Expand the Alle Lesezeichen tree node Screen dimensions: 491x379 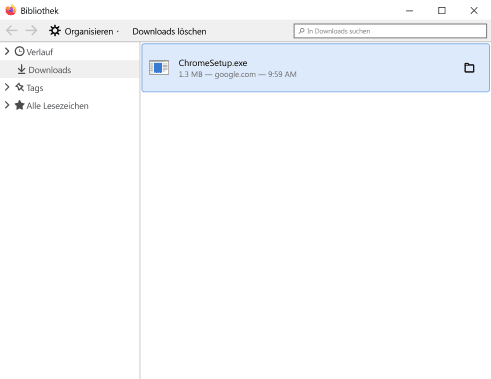(x=7, y=105)
